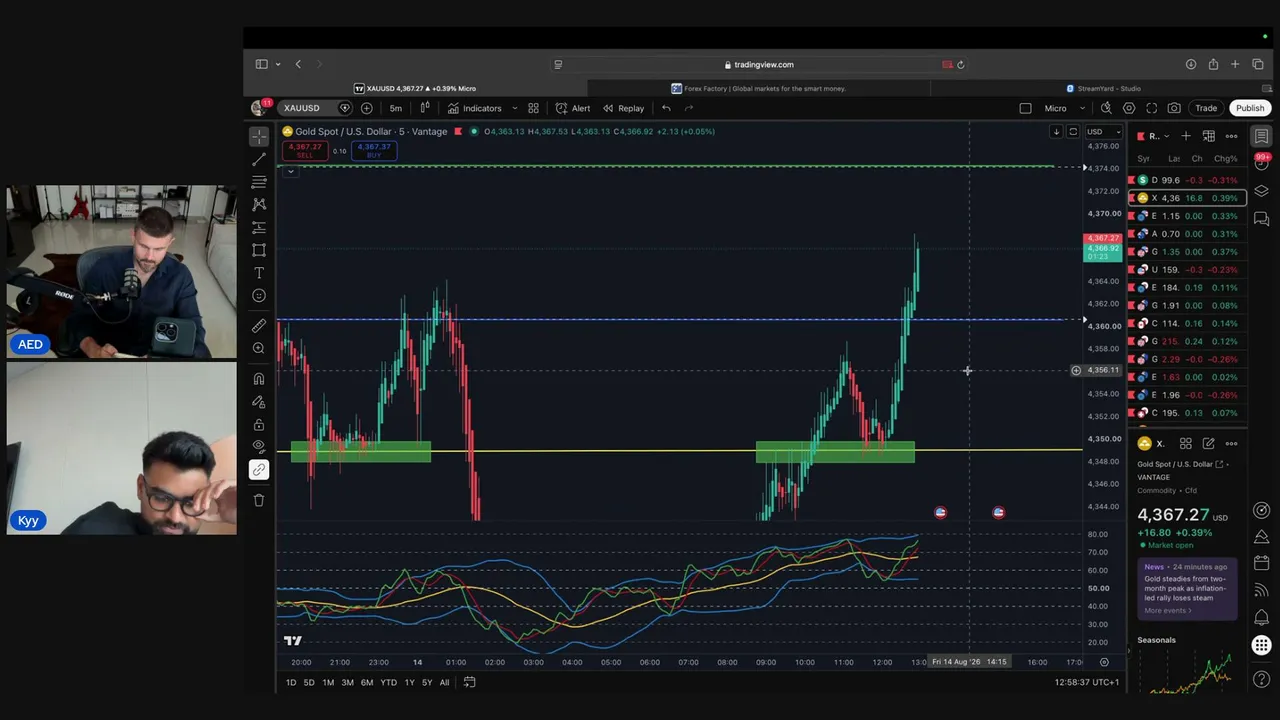Open the emoji icons tool
The image size is (1280, 720).
259,296
